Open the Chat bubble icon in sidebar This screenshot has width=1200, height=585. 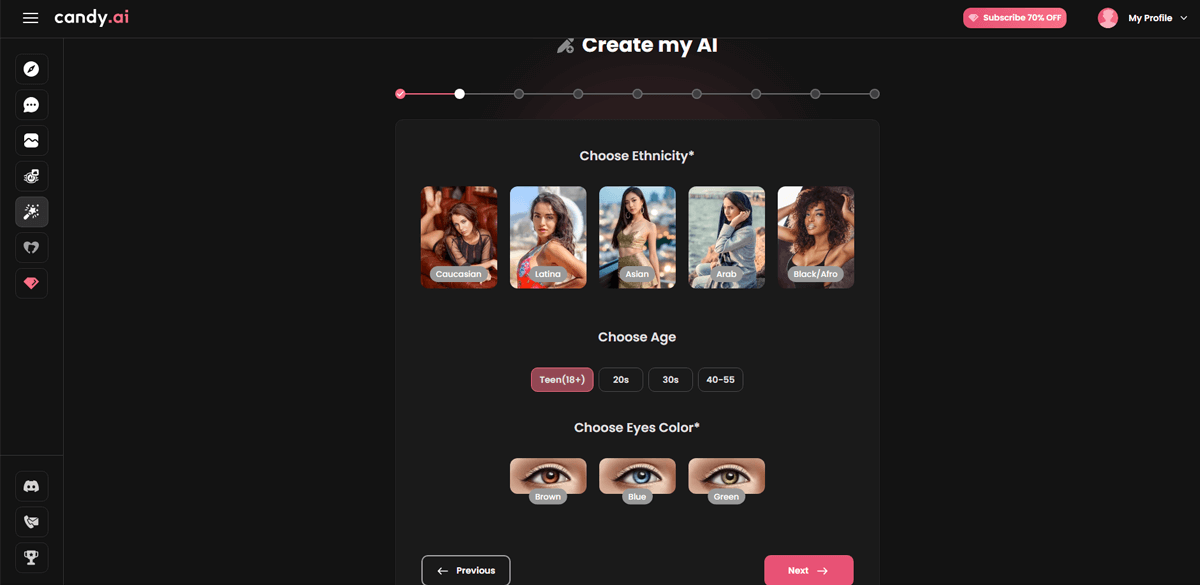pos(31,105)
